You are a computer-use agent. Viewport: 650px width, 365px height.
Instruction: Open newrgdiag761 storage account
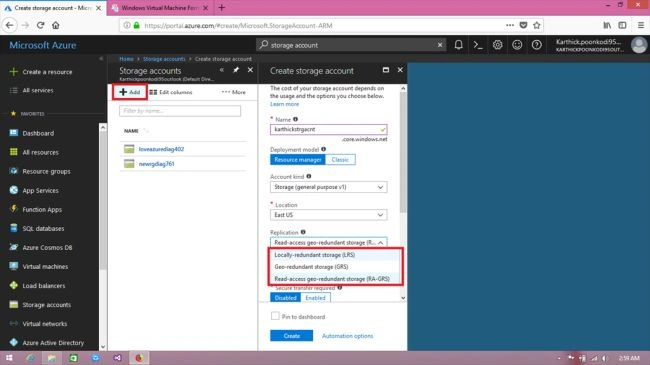coord(156,164)
